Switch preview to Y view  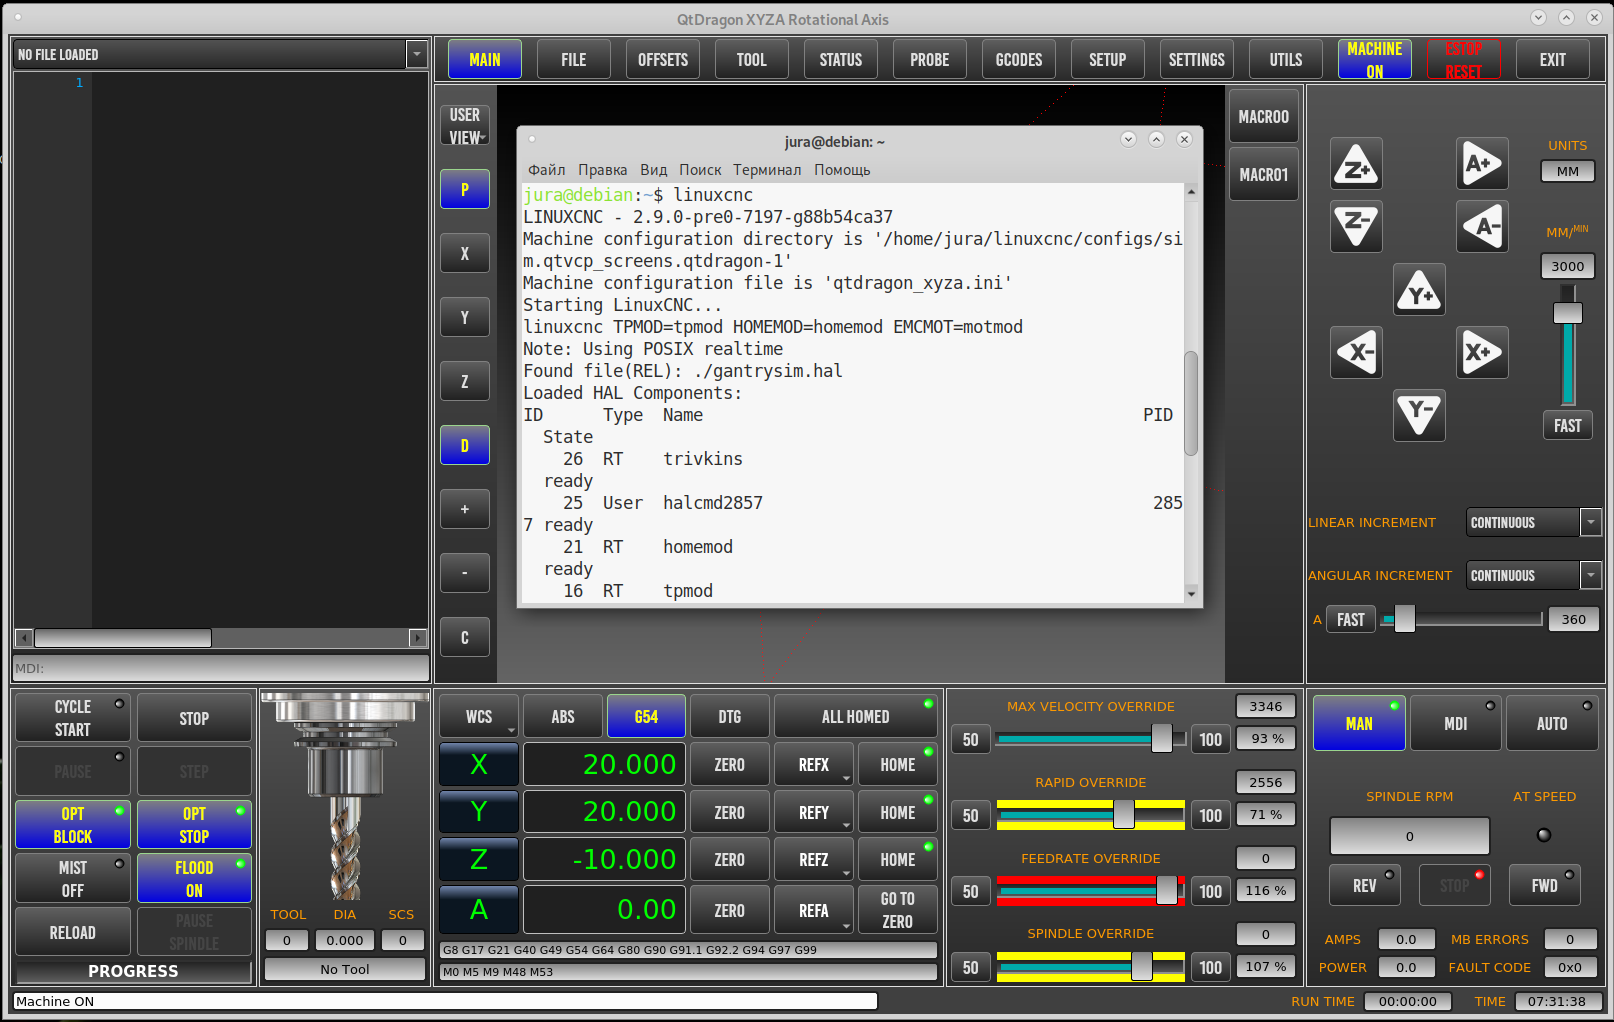(x=465, y=317)
